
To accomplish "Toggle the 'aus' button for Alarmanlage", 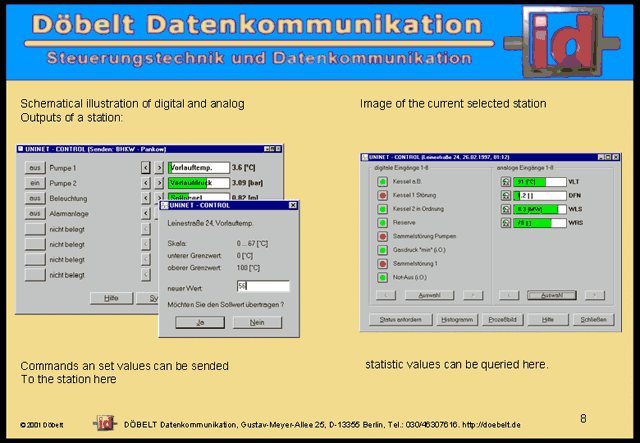I will [x=35, y=214].
